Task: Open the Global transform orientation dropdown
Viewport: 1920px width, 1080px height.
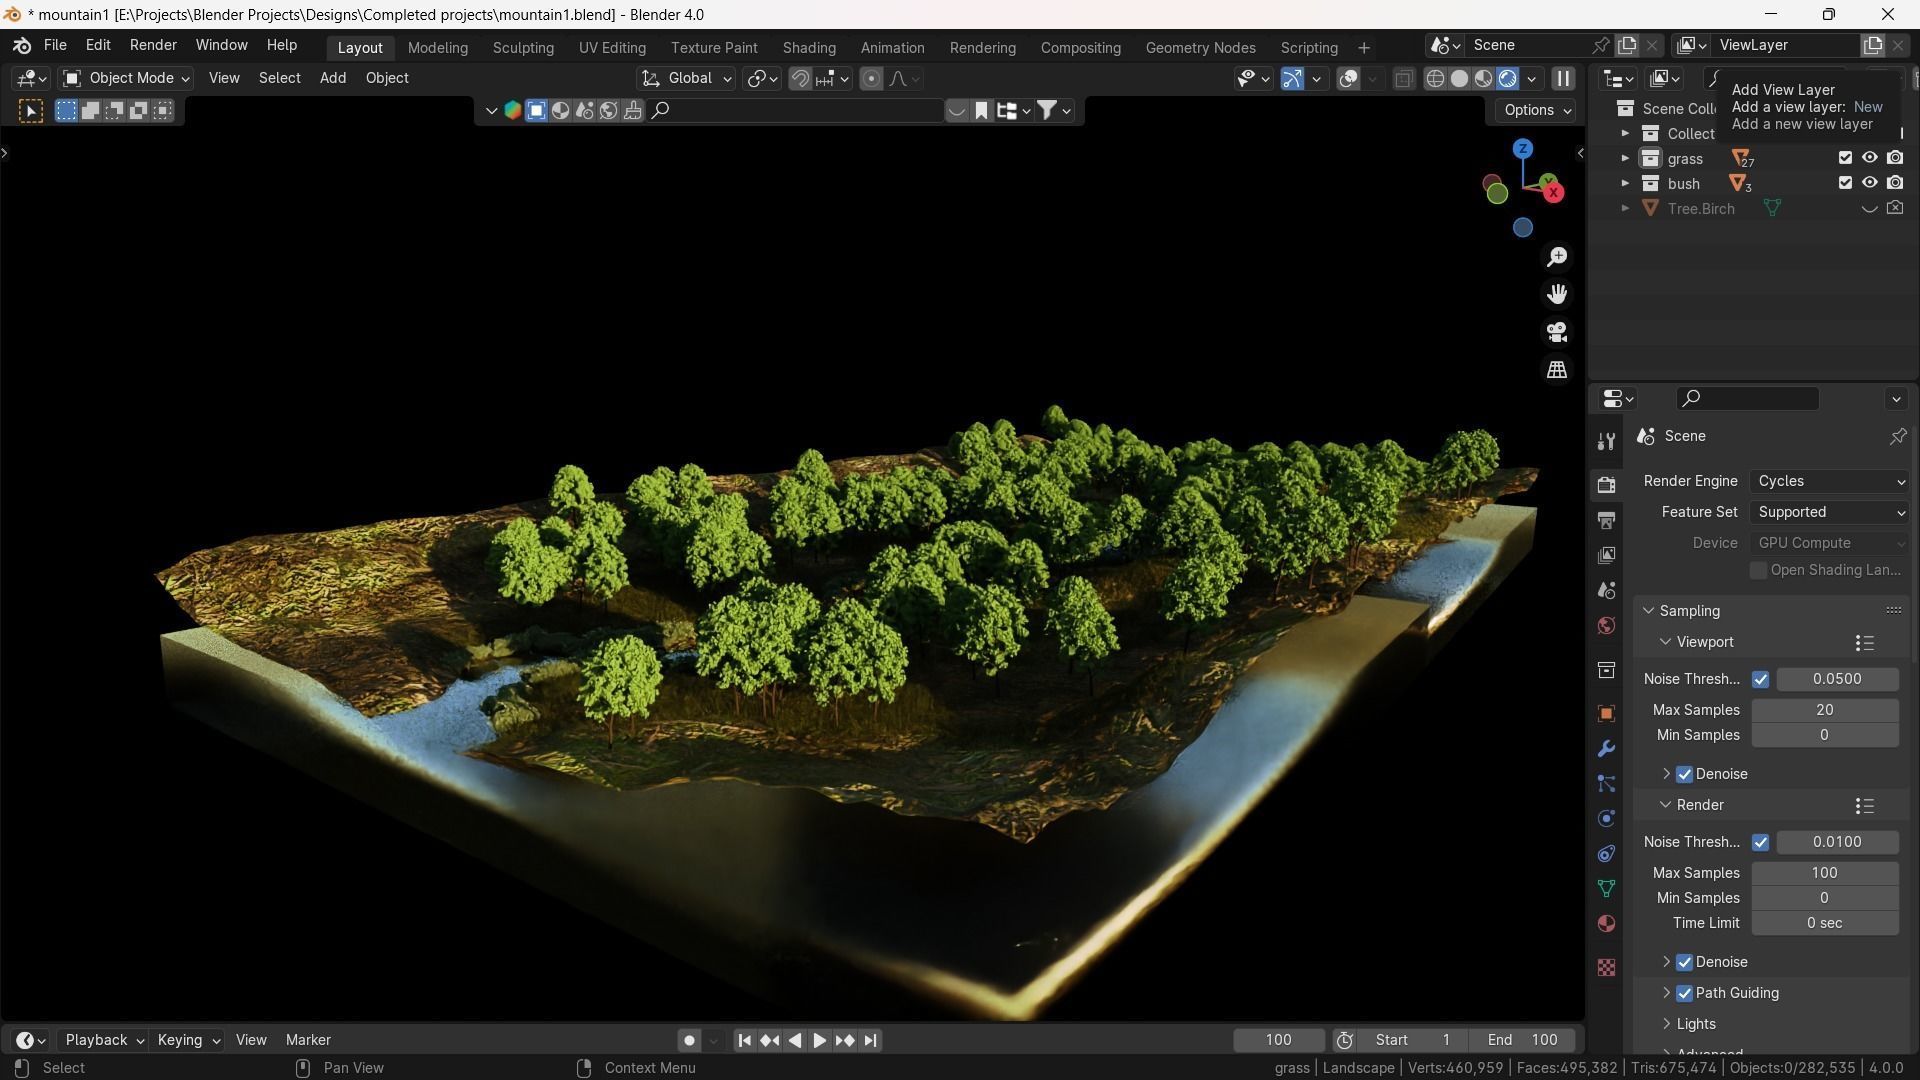Action: pyautogui.click(x=686, y=78)
